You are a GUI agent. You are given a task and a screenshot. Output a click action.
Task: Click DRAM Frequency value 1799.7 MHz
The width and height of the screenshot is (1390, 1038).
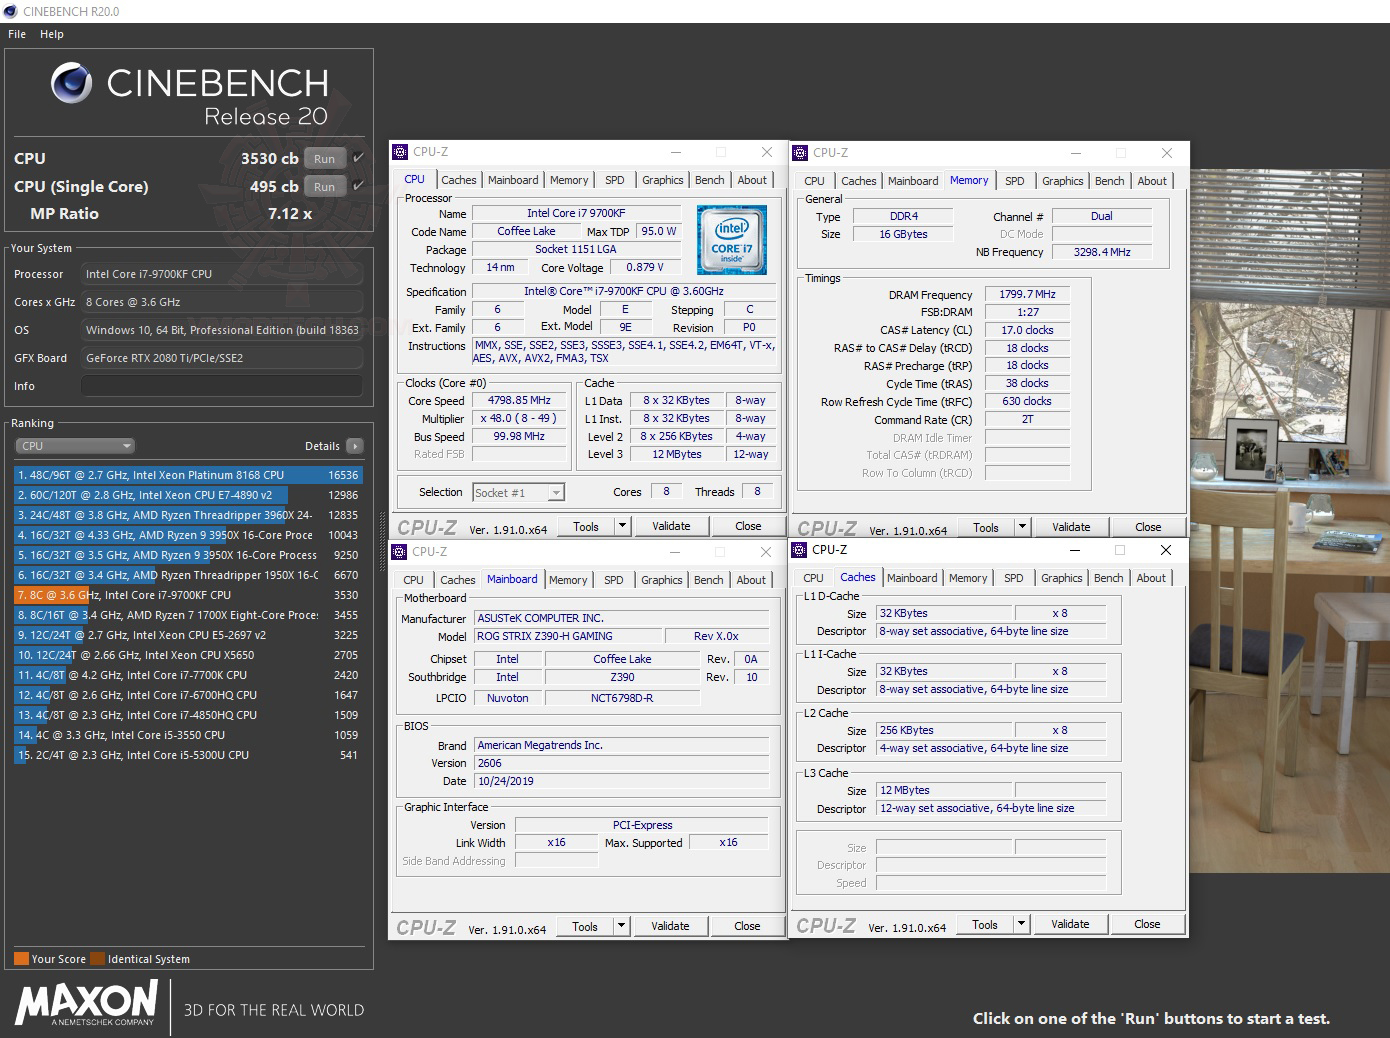click(1027, 294)
